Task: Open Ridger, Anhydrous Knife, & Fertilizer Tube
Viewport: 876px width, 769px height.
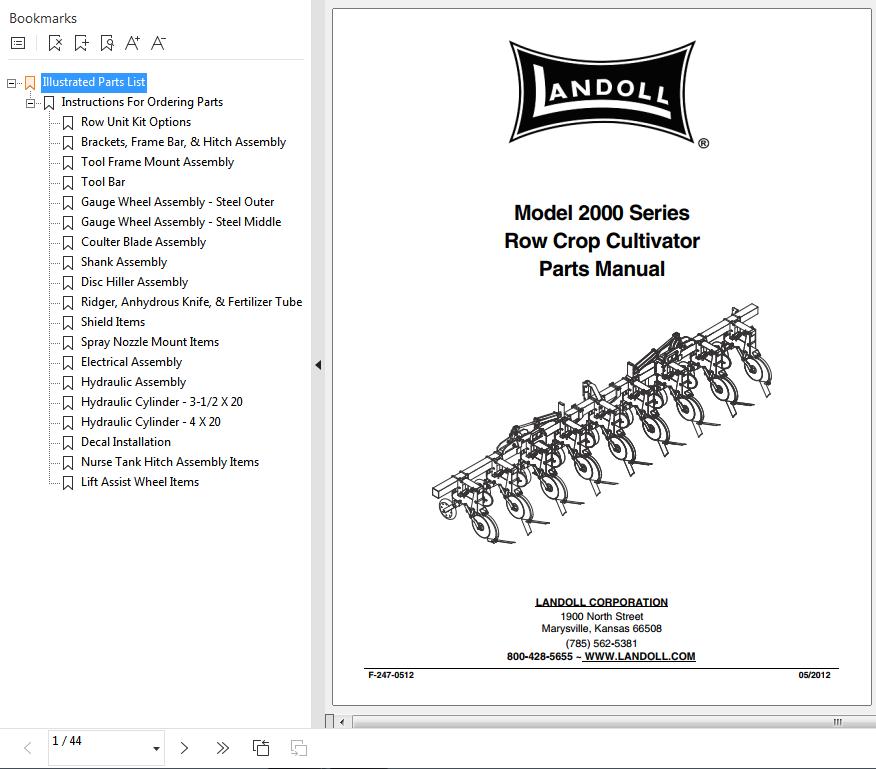Action: pos(191,302)
